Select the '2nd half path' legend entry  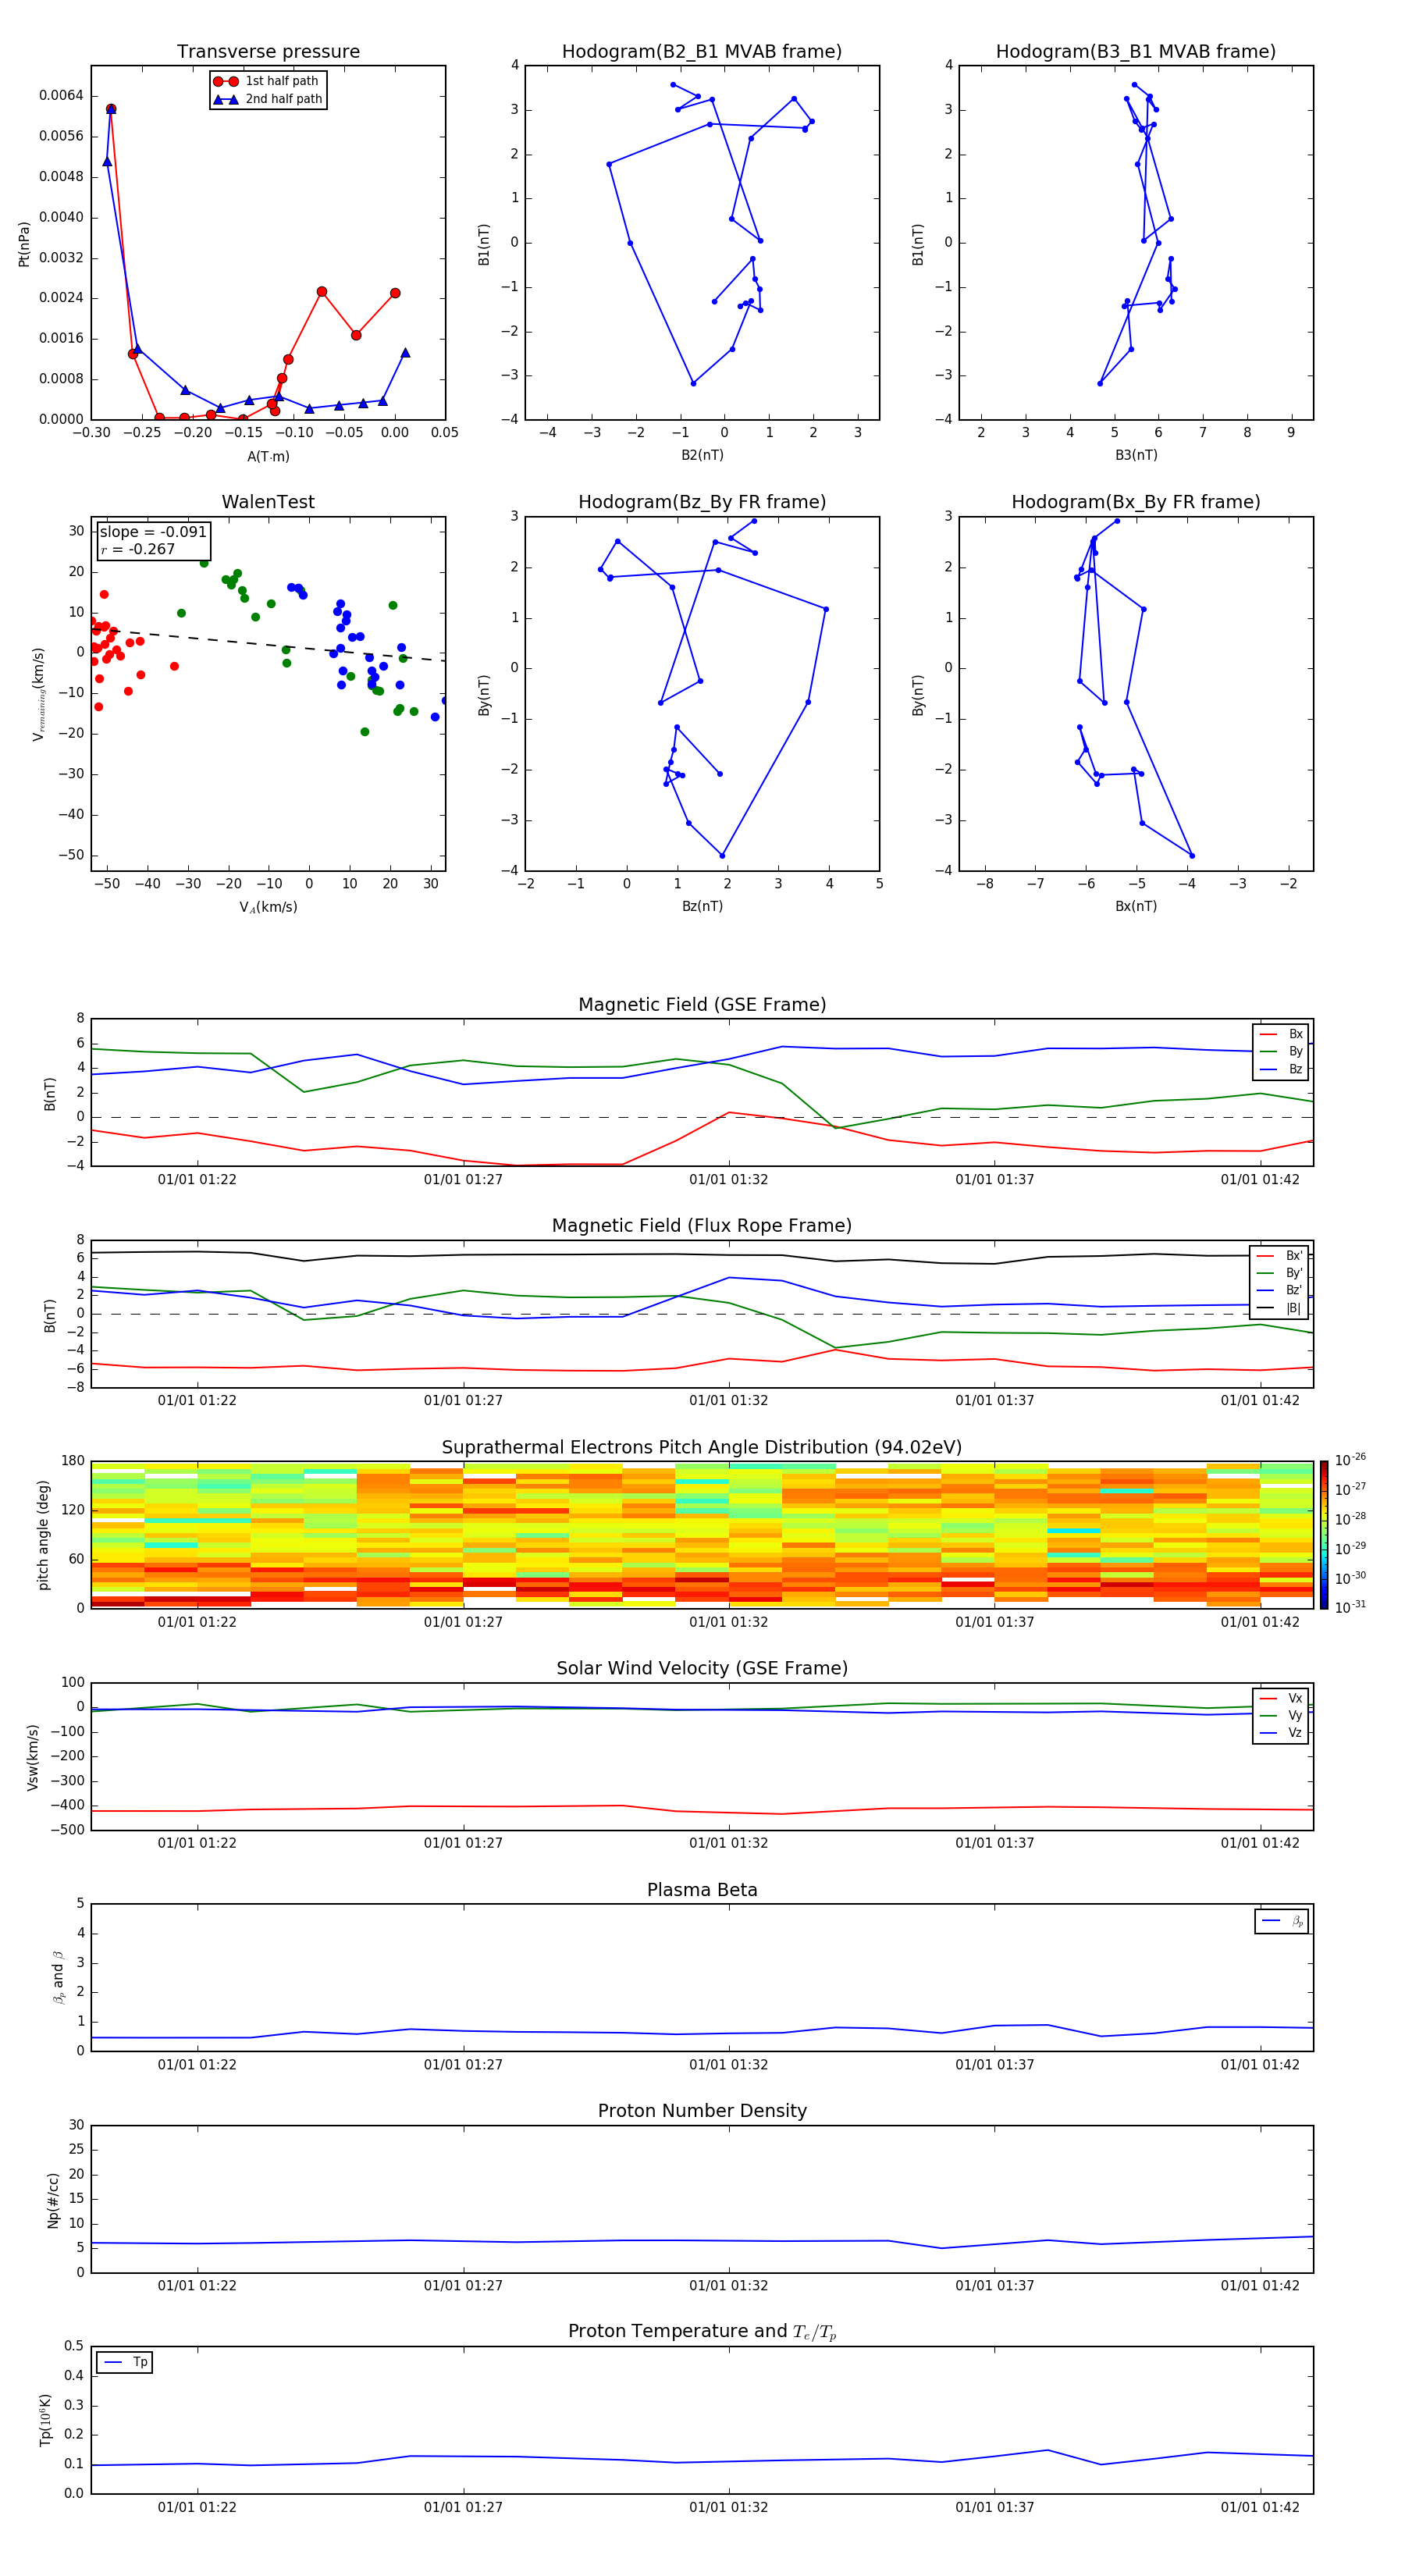268,99
